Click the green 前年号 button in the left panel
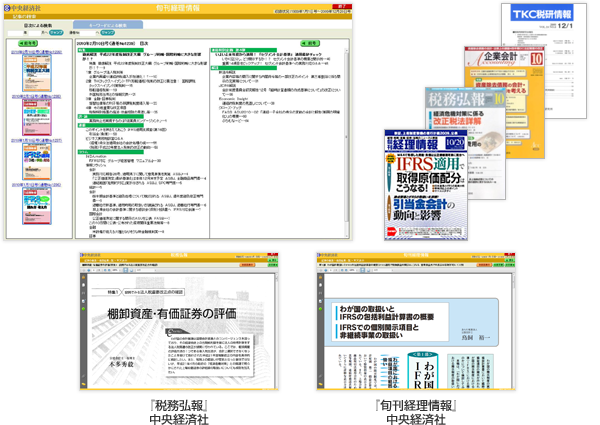This screenshot has height=425, width=600. 28,43
